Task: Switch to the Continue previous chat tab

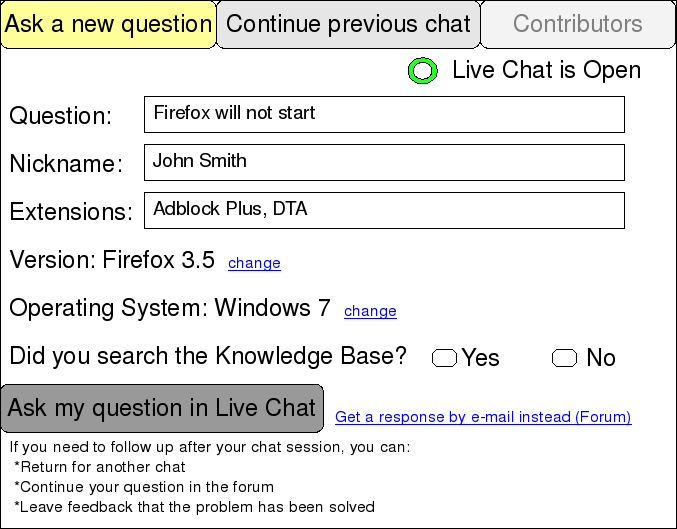Action: coord(348,24)
